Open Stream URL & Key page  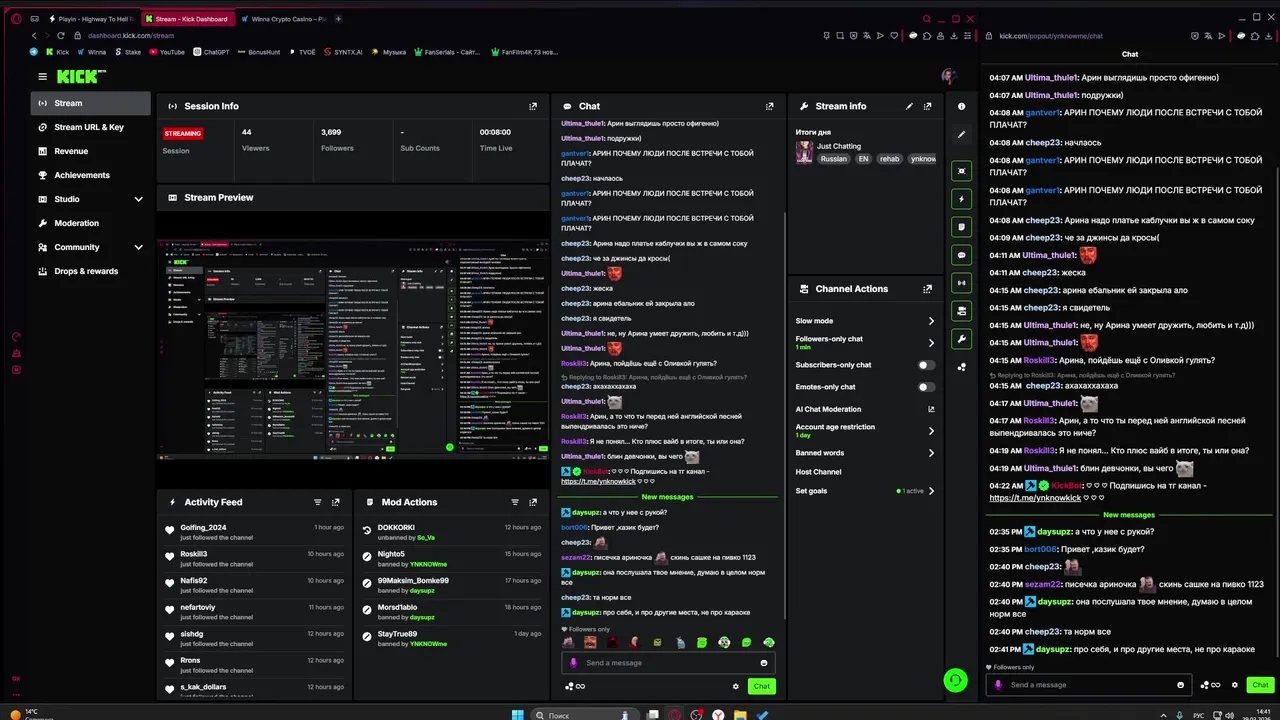click(x=91, y=127)
